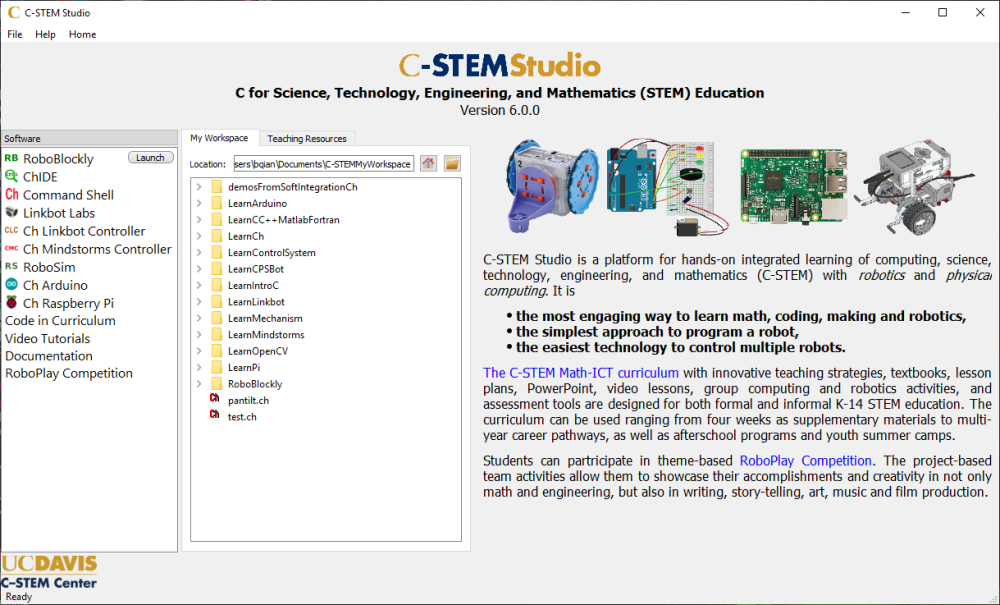Click the Raspberry Pi board image
Viewport: 1000px width, 605px height.
point(794,187)
